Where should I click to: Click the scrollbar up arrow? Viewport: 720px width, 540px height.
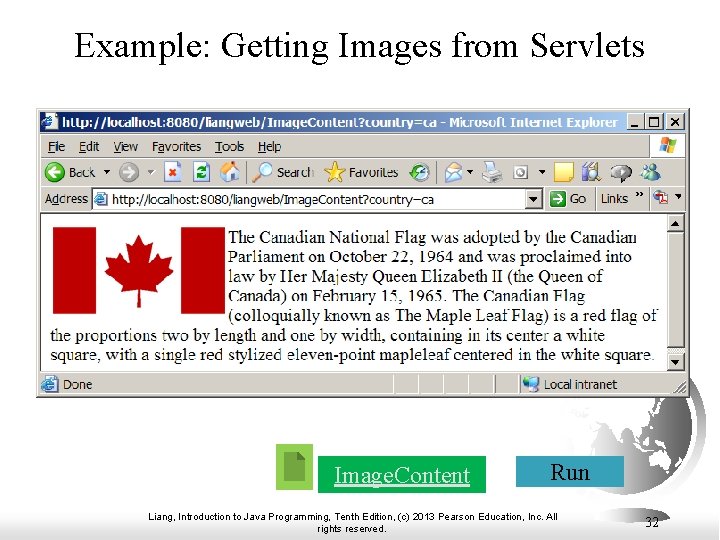click(675, 224)
